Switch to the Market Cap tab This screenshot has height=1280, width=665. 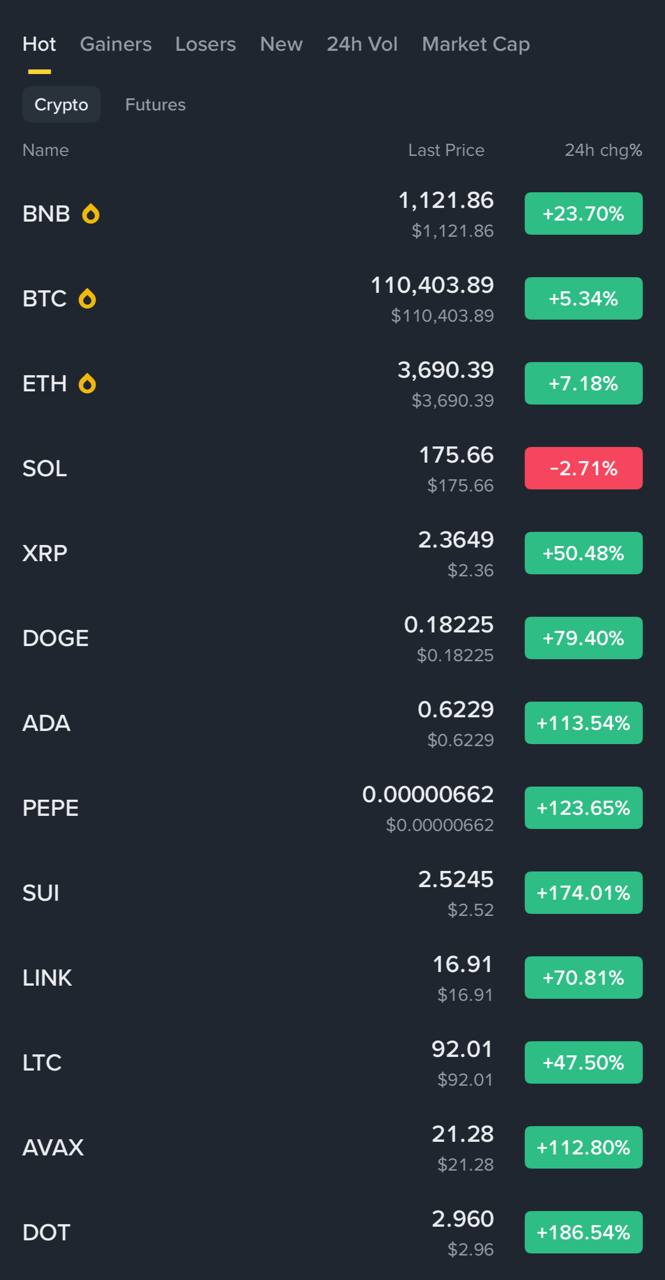[476, 44]
